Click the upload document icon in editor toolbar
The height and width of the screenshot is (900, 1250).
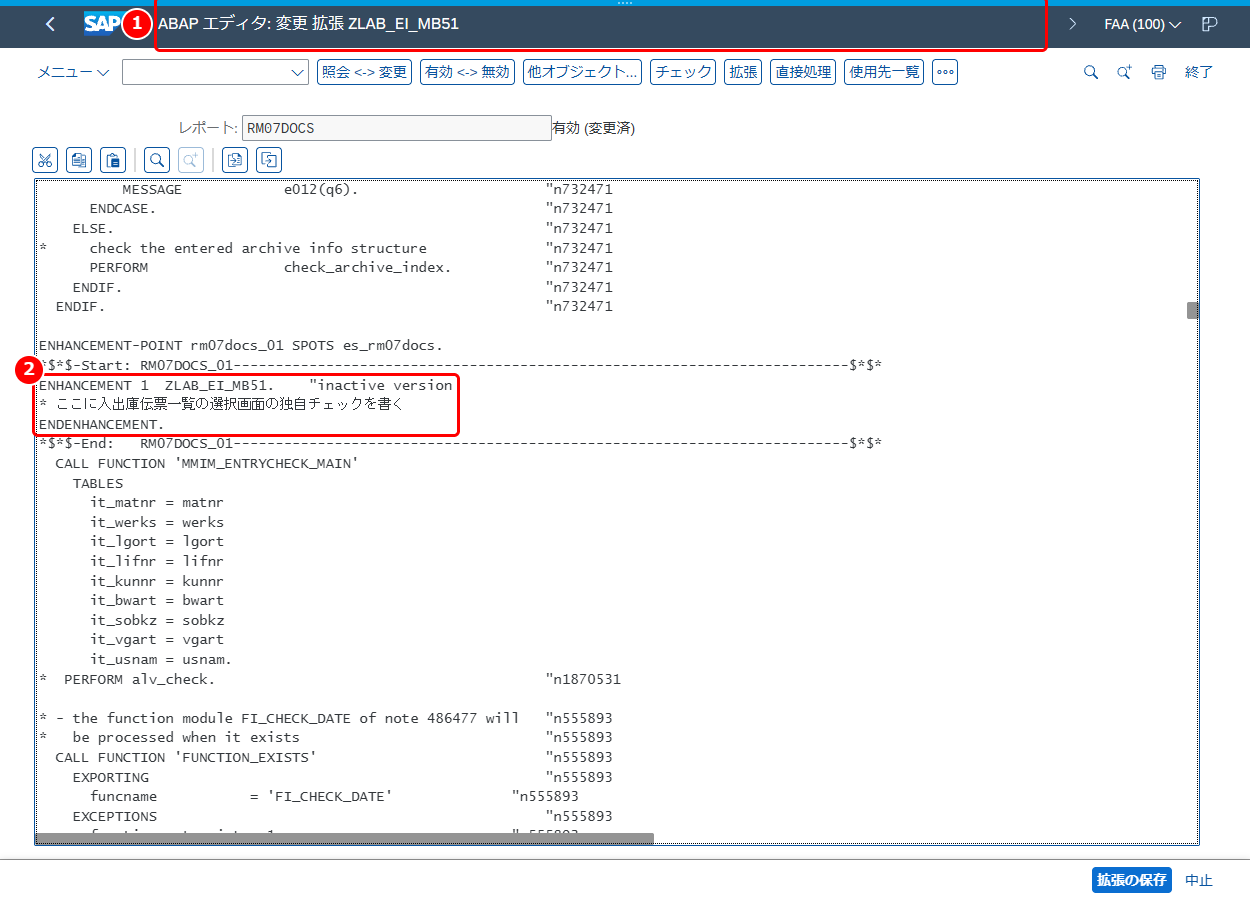pyautogui.click(x=235, y=159)
